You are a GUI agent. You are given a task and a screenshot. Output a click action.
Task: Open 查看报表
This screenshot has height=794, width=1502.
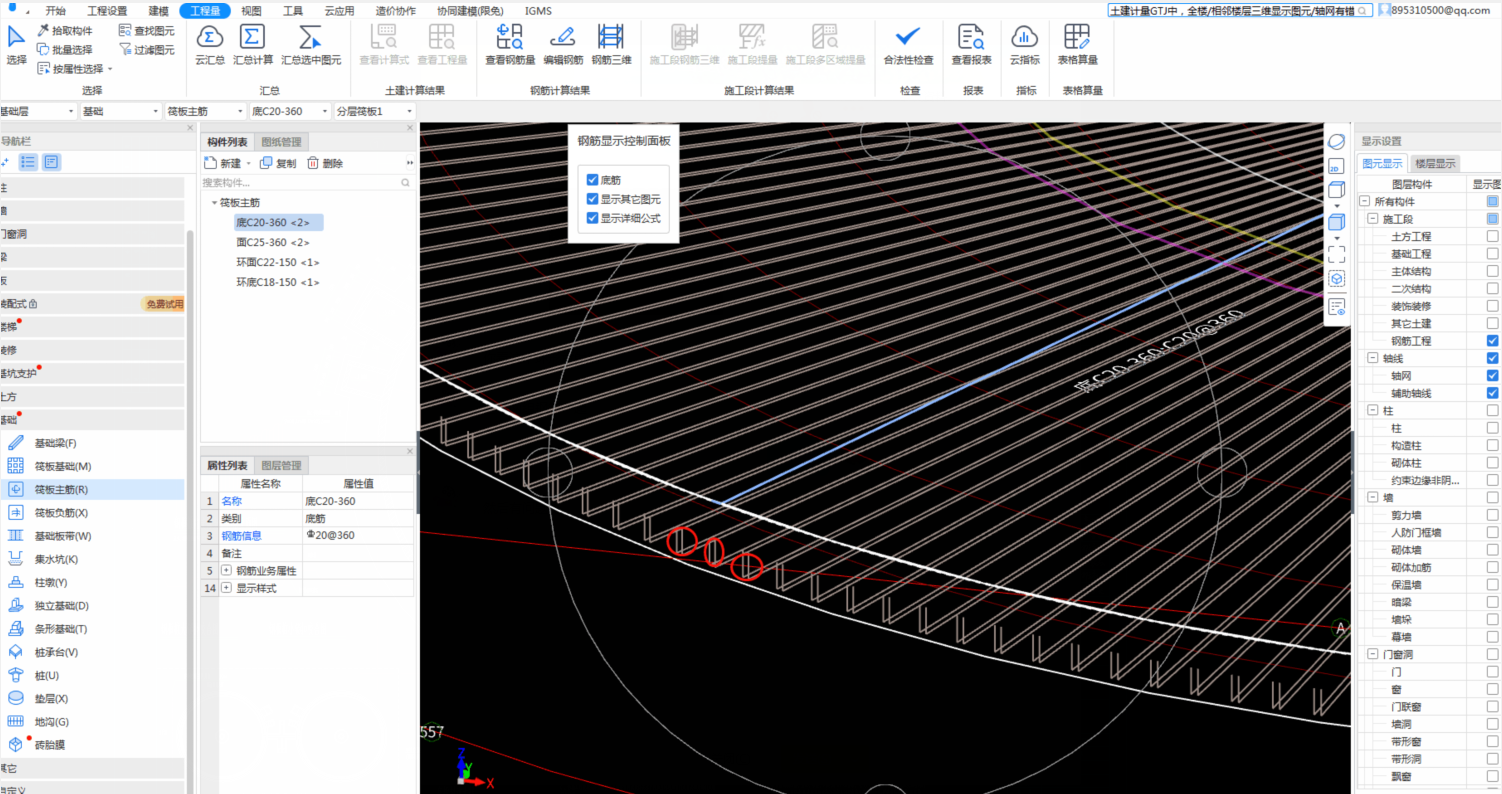971,46
